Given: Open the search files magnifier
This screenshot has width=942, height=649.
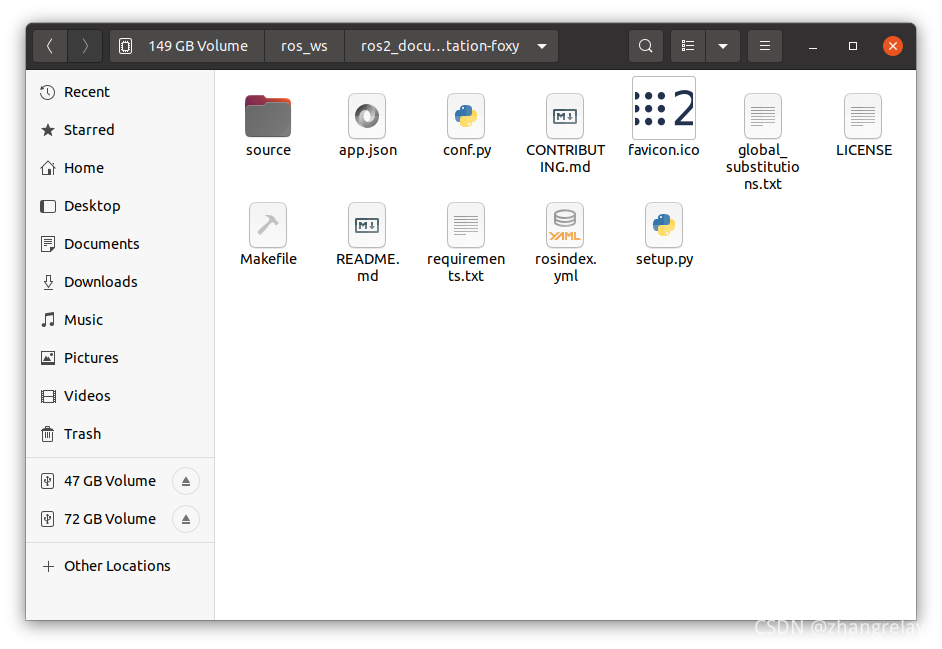Looking at the screenshot, I should [x=645, y=46].
